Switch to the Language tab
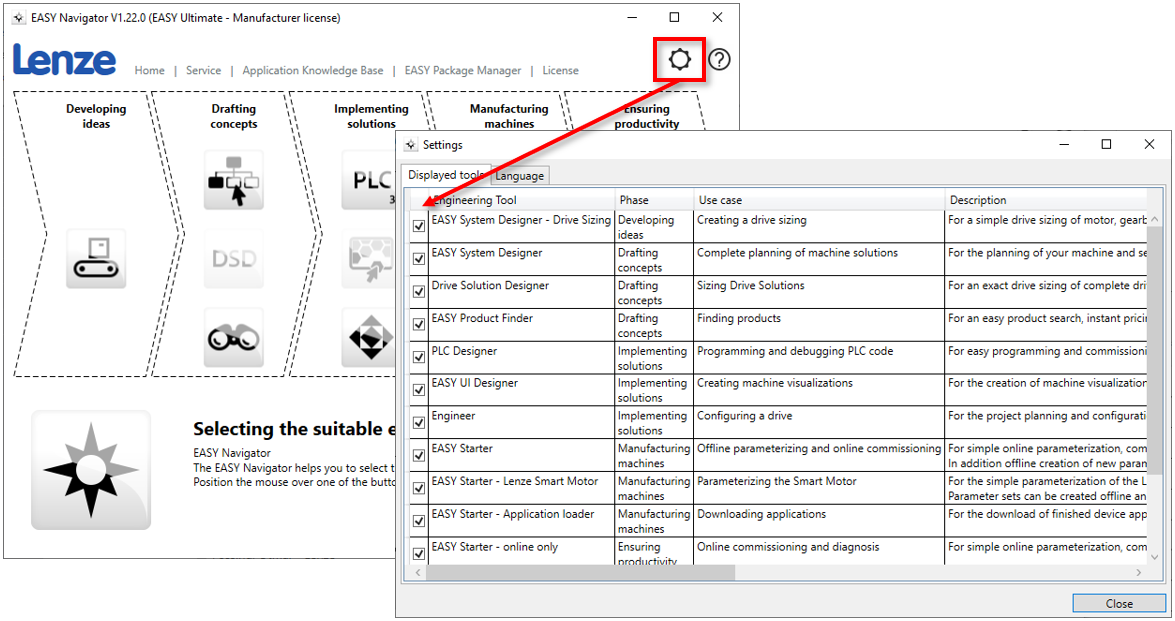 pyautogui.click(x=520, y=176)
